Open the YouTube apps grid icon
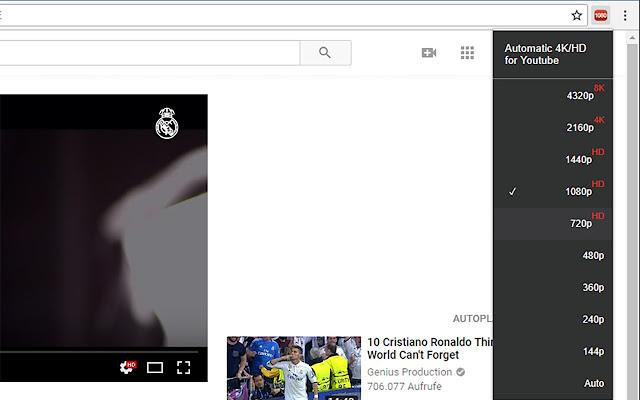 pos(467,53)
